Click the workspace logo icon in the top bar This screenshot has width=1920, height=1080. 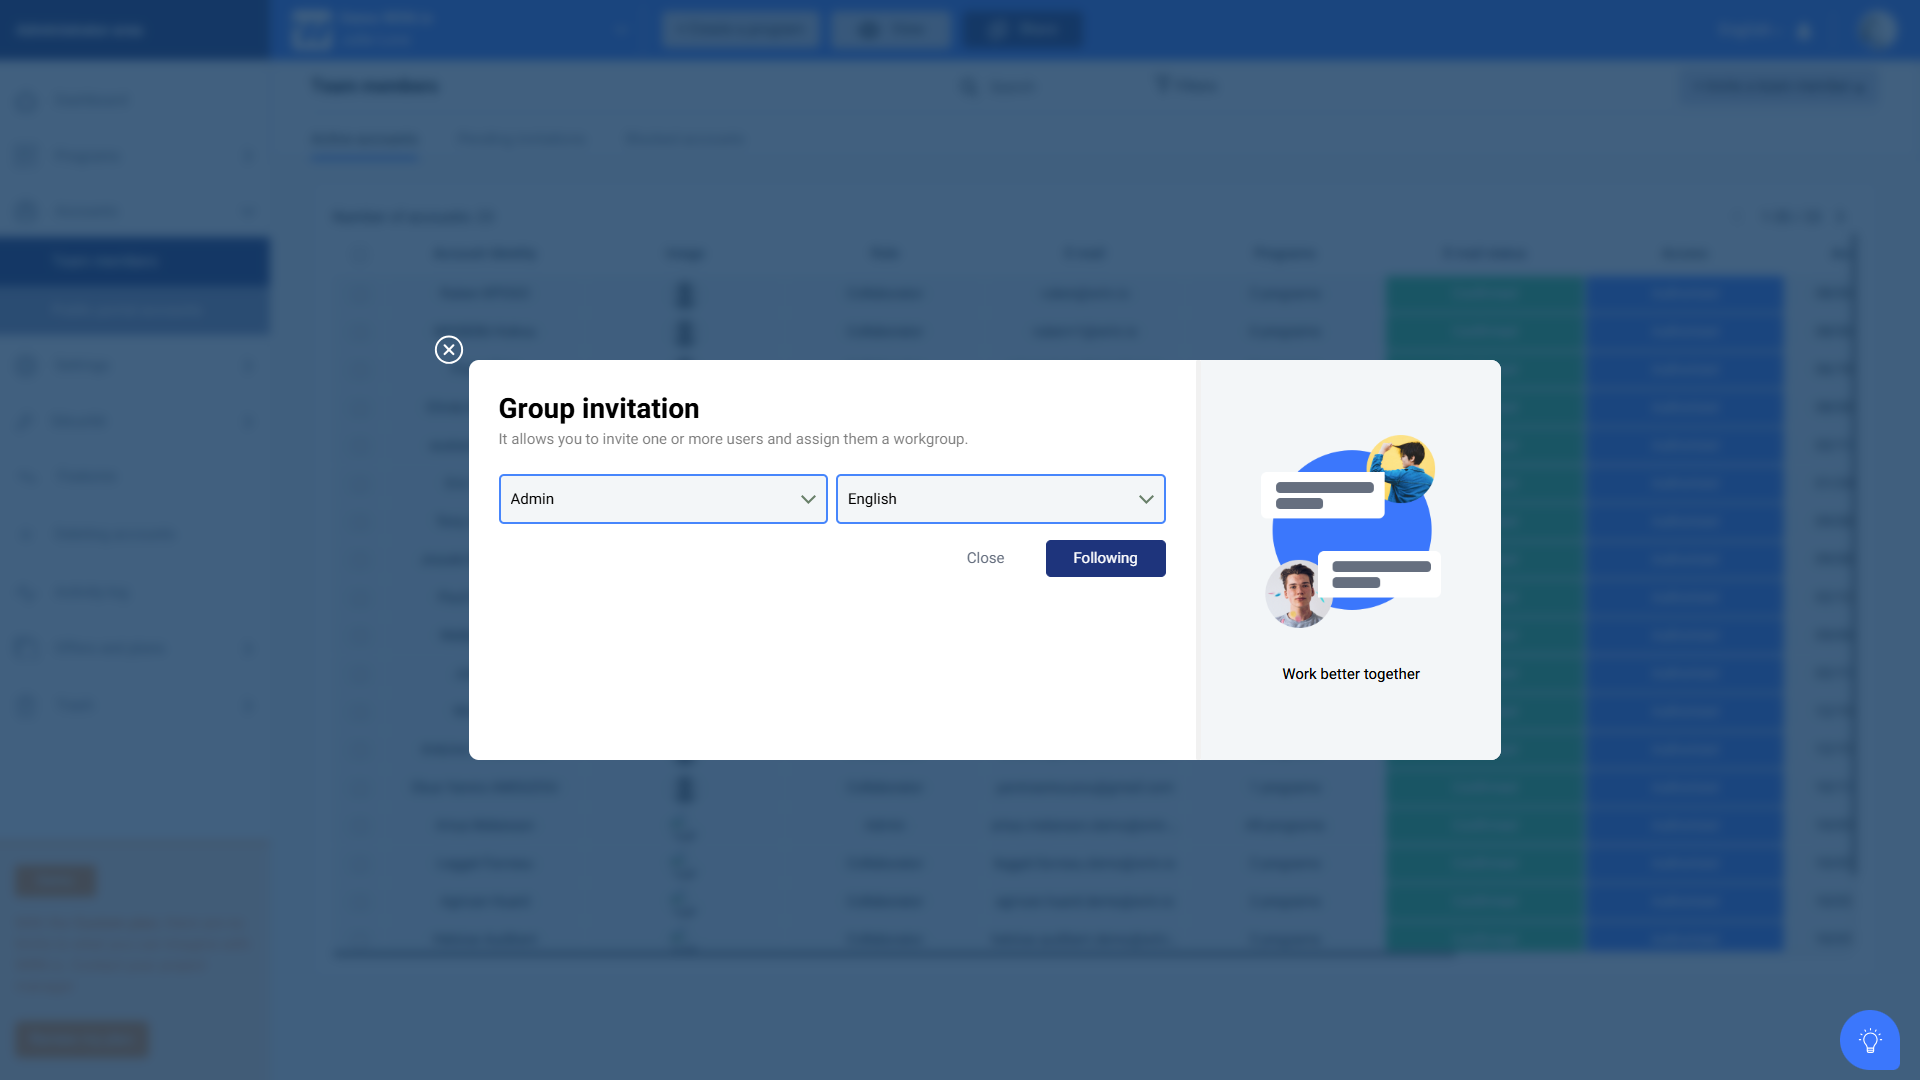click(x=311, y=29)
